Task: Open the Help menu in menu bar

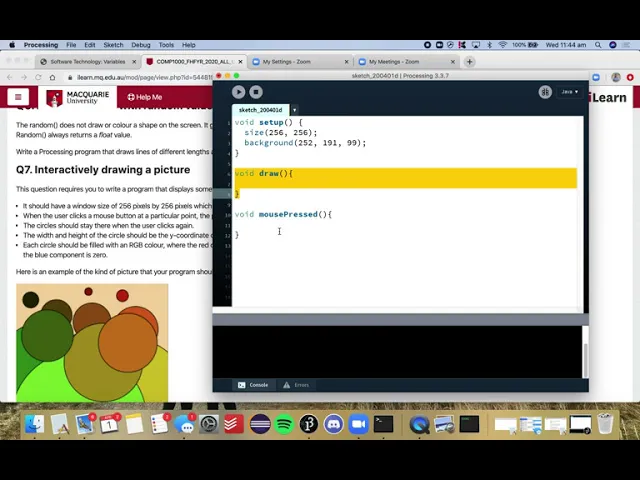Action: click(189, 45)
